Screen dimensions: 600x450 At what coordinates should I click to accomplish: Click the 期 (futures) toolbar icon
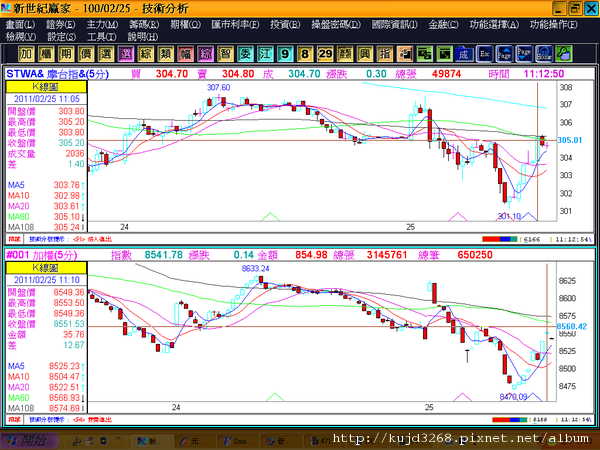[66, 54]
